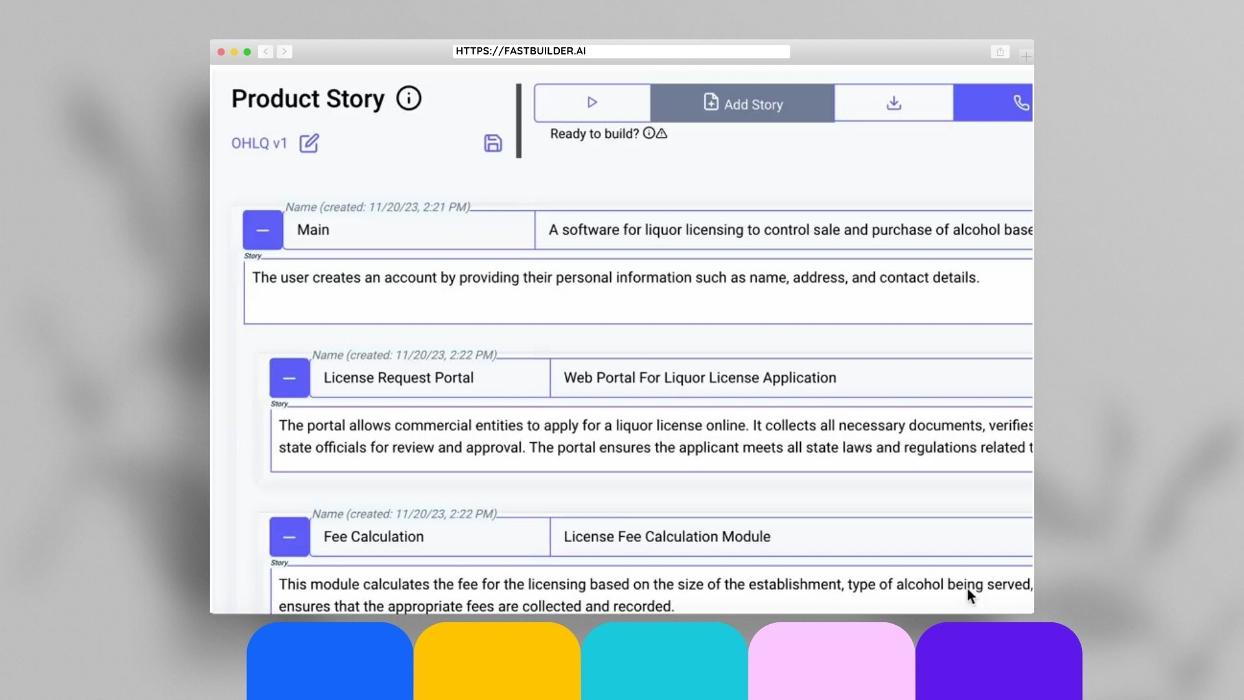Click the info circle beside Ready to build
This screenshot has height=700, width=1244.
coord(649,133)
